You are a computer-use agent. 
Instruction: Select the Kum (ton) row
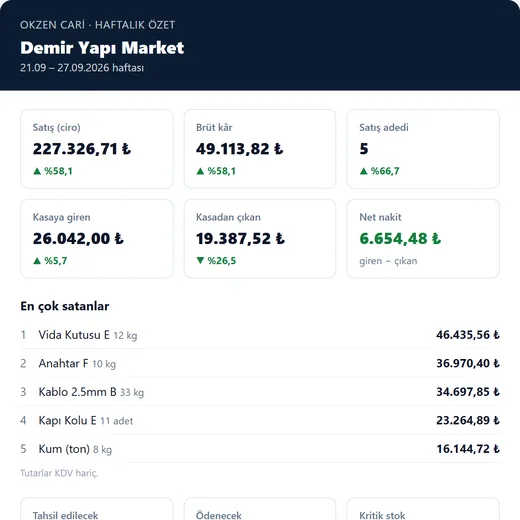(260, 449)
